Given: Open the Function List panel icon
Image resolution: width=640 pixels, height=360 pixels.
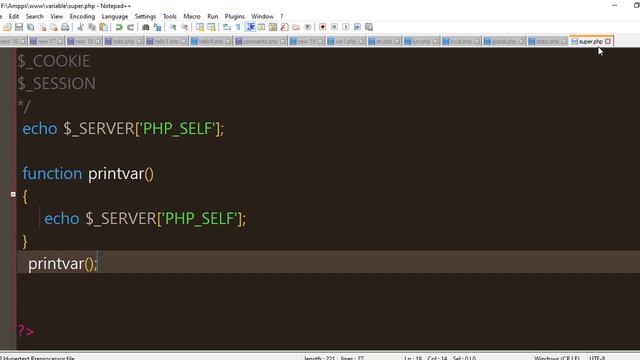Looking at the screenshot, I should [284, 27].
